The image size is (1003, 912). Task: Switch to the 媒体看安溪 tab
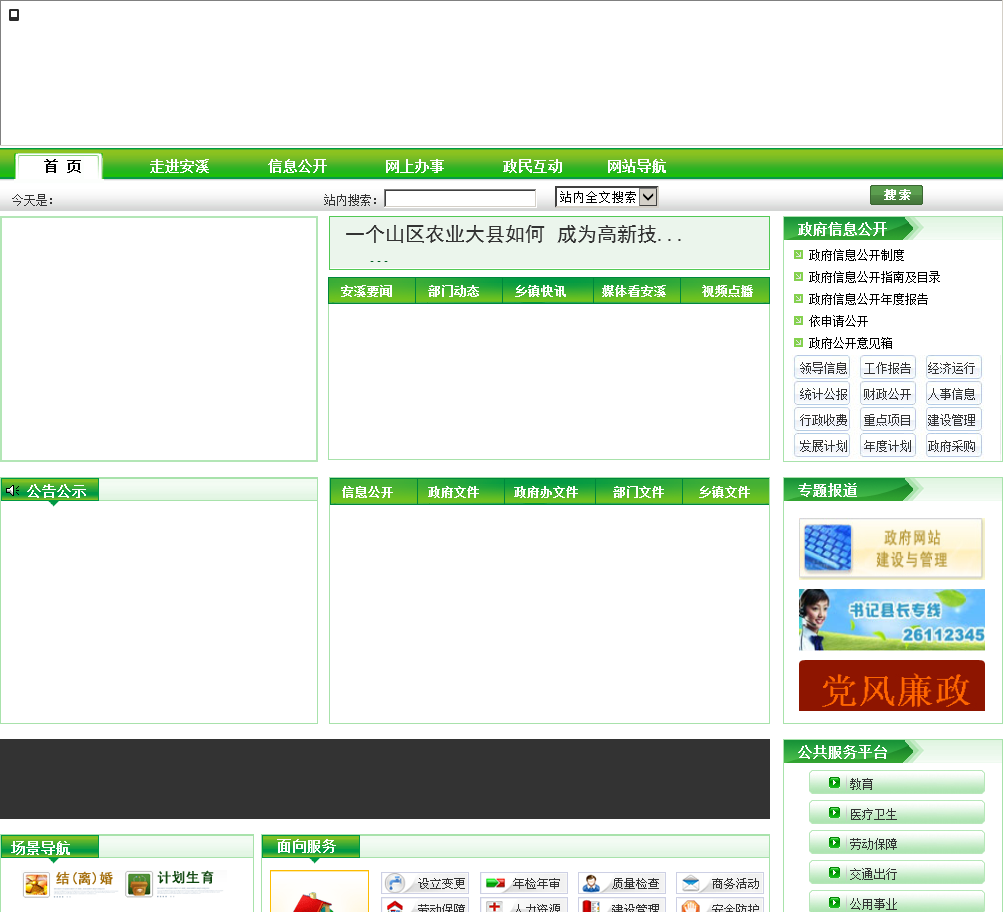point(636,291)
